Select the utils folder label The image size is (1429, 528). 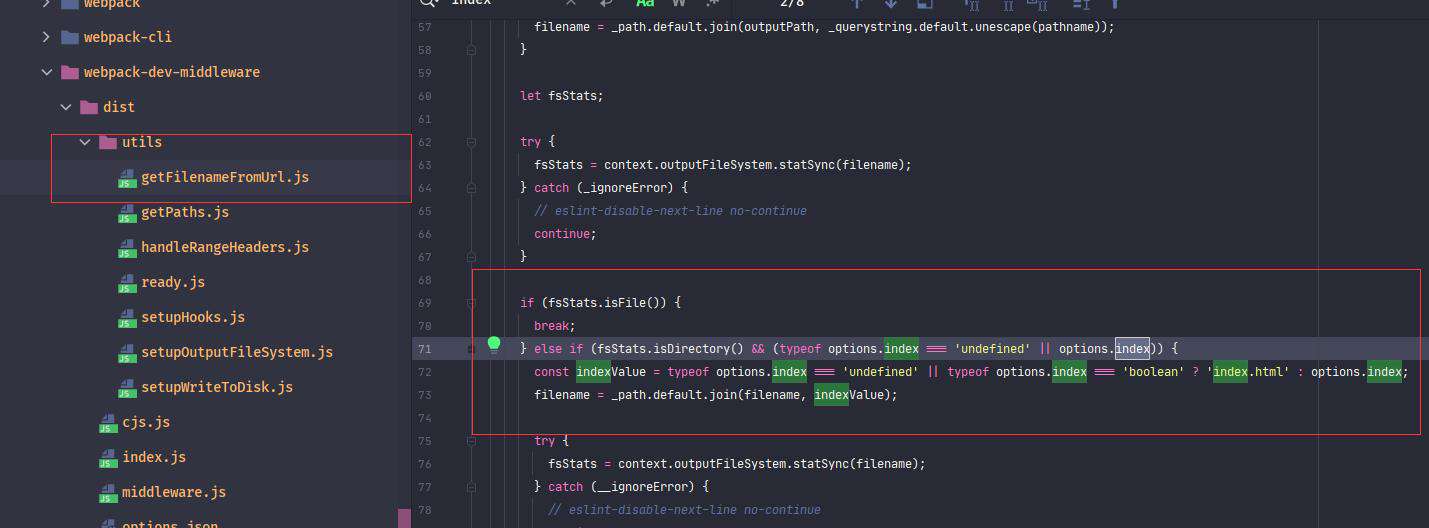point(142,142)
